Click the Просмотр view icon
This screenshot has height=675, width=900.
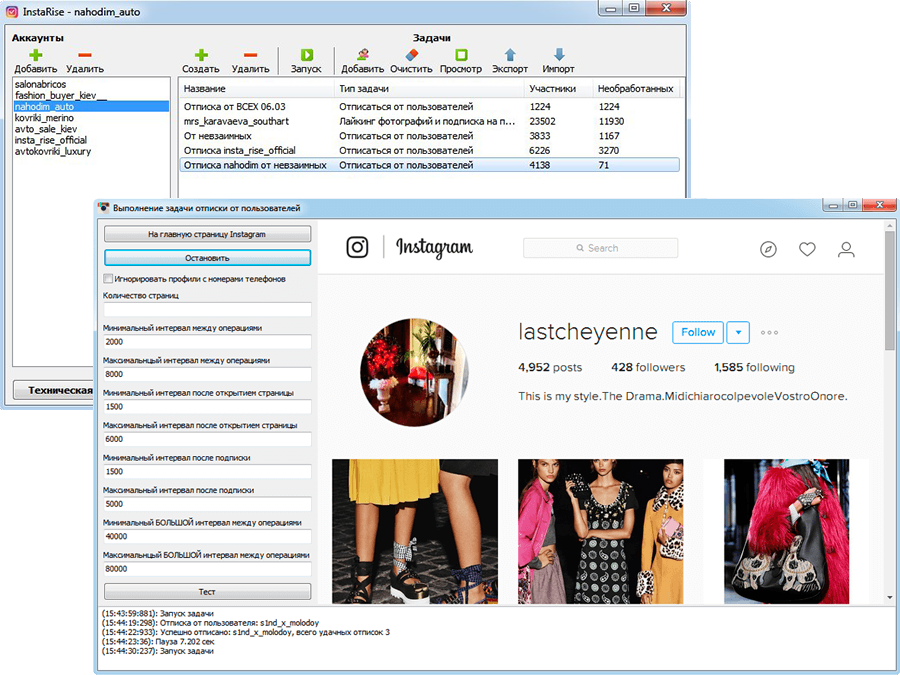[461, 55]
